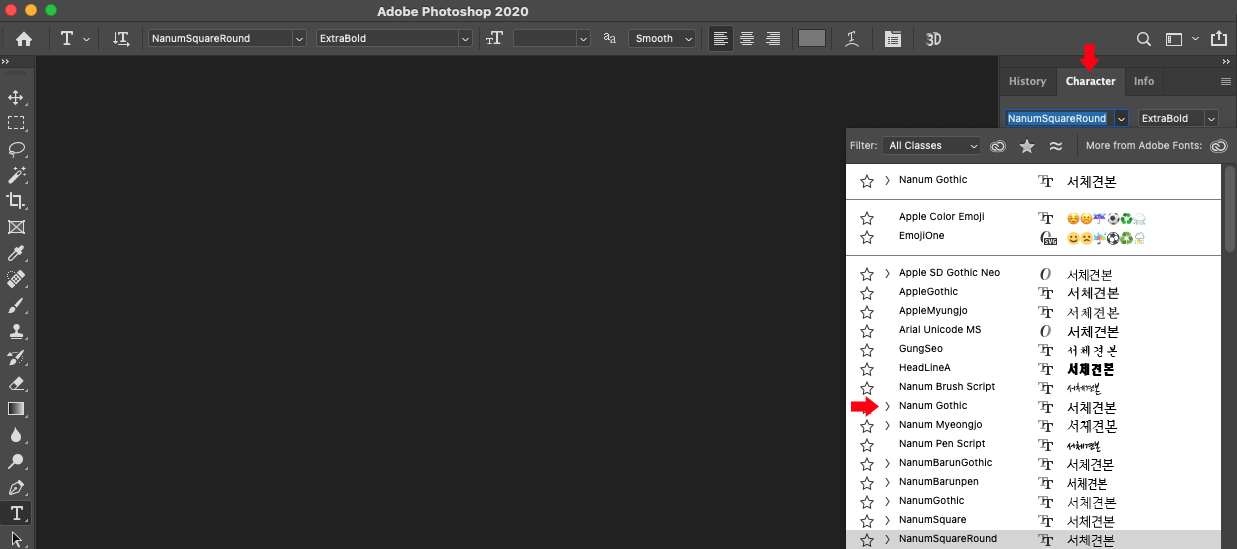Open the Search icon in options bar

(1144, 39)
